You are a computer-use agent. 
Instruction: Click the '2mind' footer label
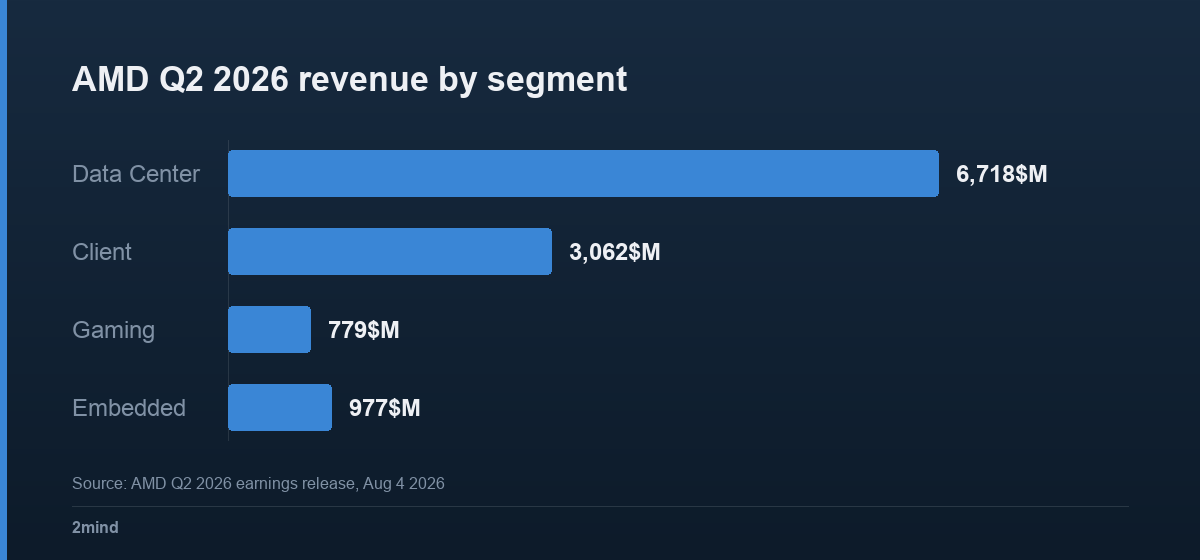point(95,528)
